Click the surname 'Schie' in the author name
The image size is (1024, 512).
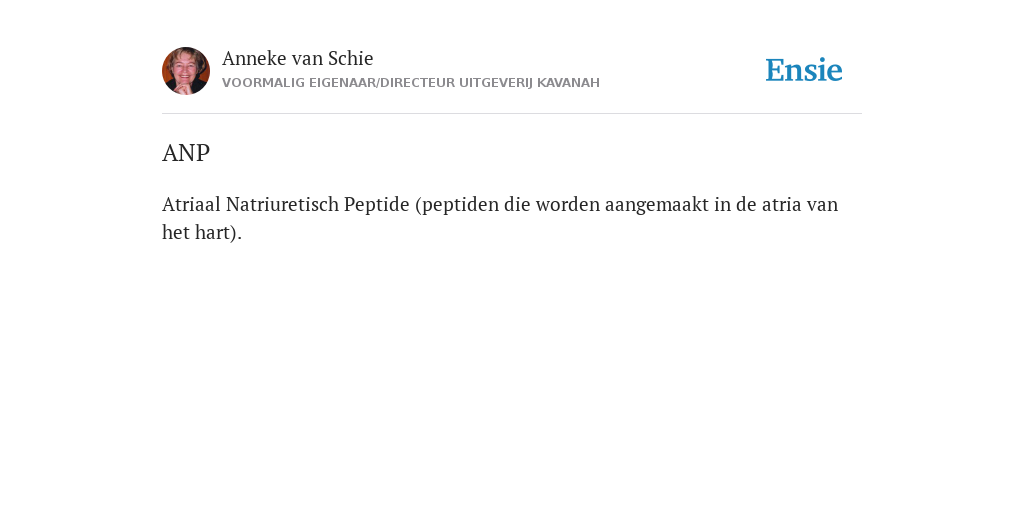[x=351, y=58]
